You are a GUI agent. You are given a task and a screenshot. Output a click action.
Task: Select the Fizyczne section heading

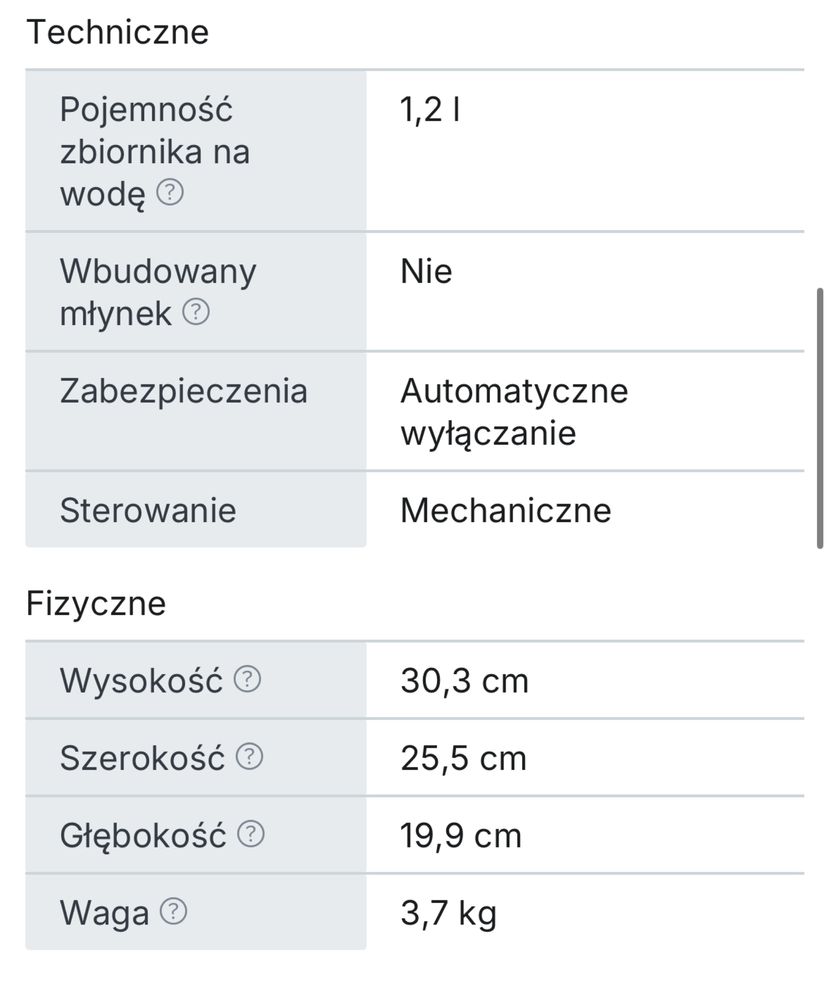coord(96,603)
